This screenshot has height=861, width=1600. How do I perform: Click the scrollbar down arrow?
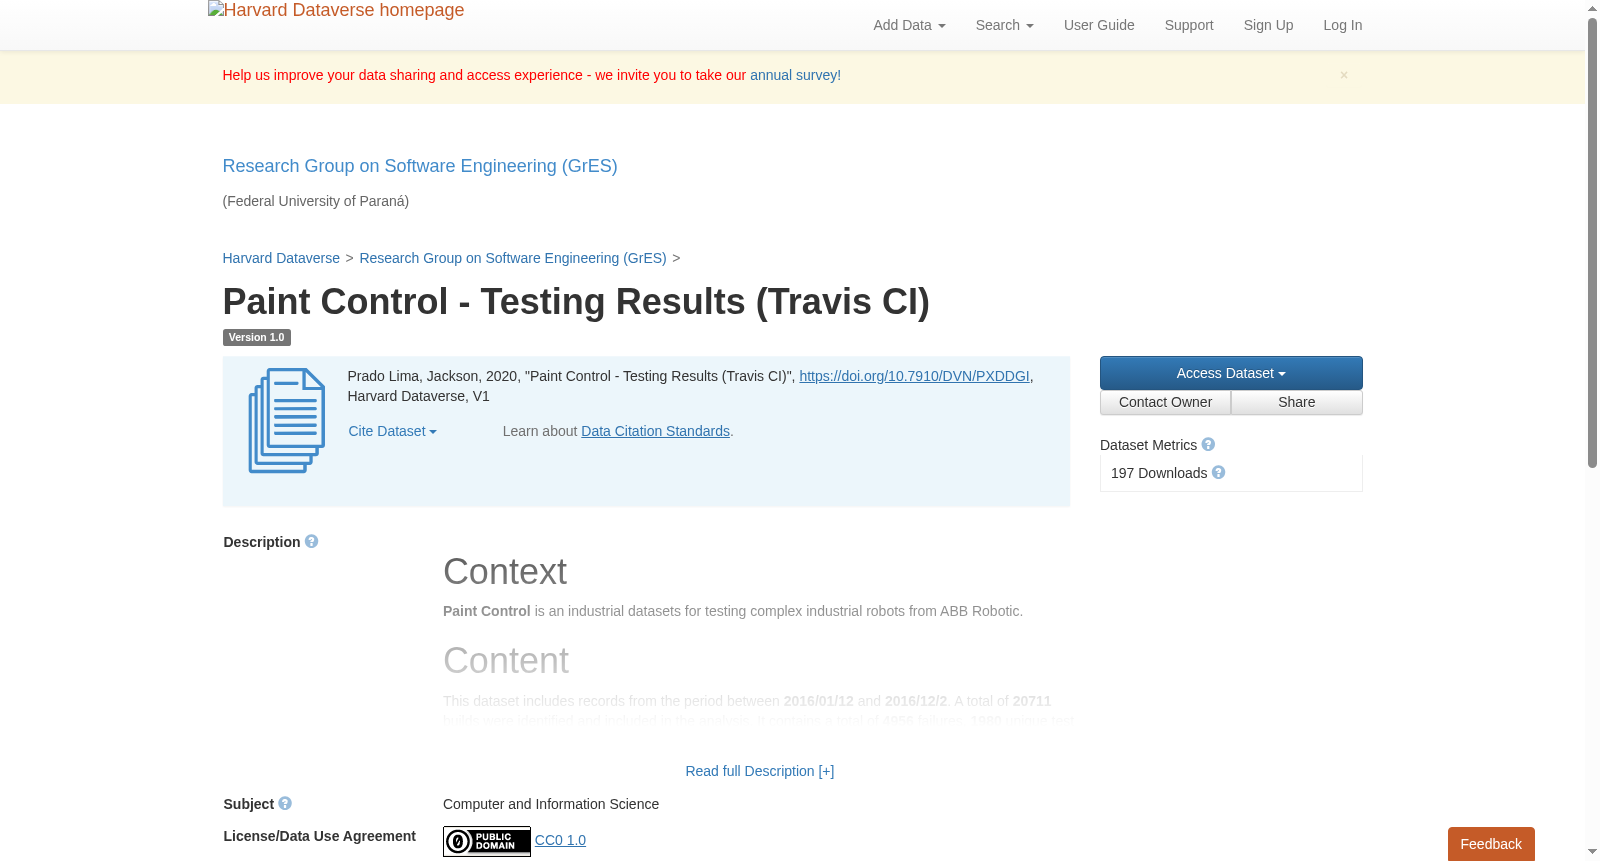(x=1592, y=853)
